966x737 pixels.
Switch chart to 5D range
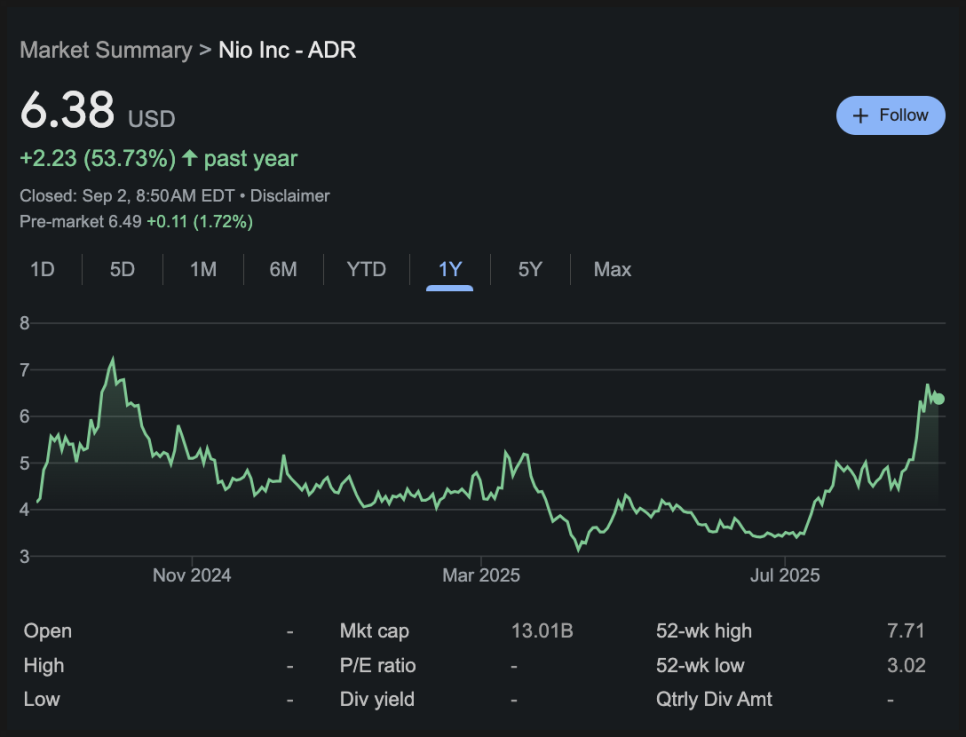[122, 269]
